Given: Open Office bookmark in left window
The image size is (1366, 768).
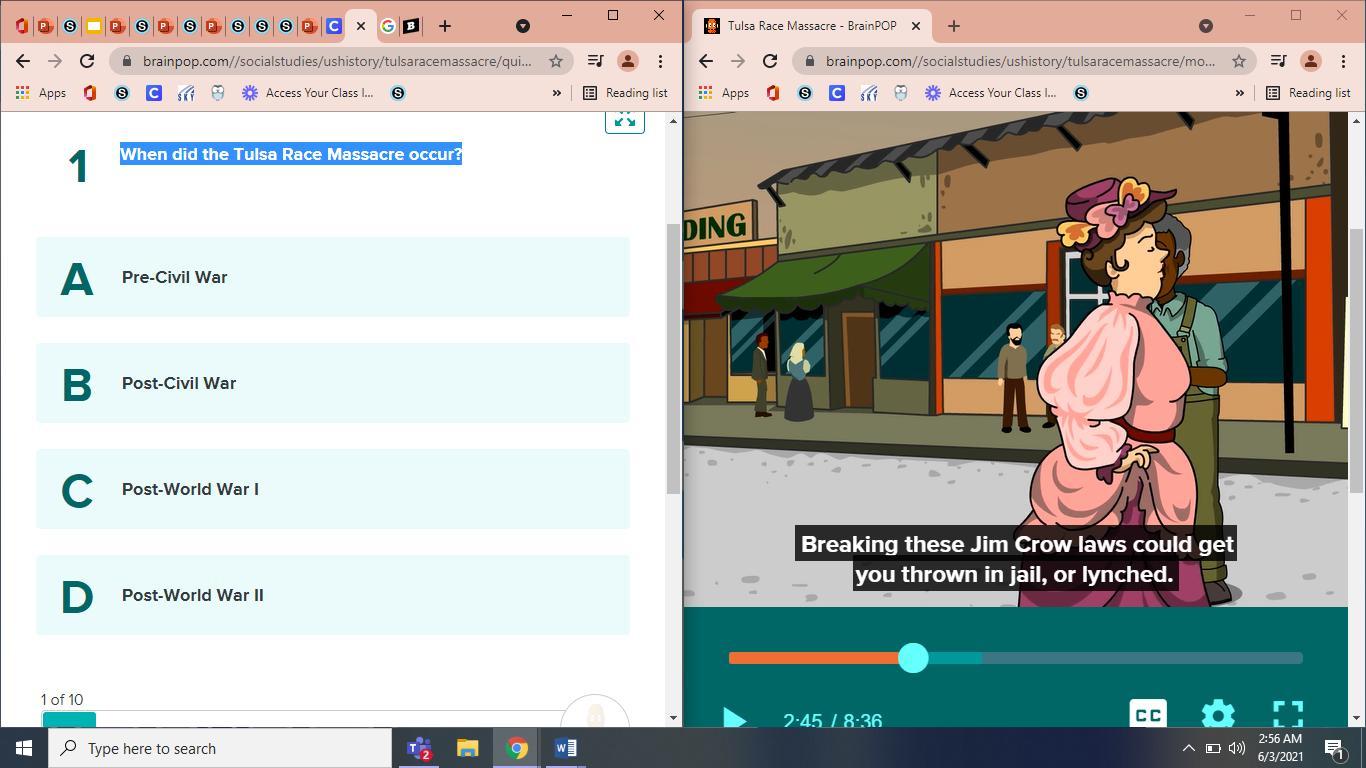Looking at the screenshot, I should coord(90,93).
